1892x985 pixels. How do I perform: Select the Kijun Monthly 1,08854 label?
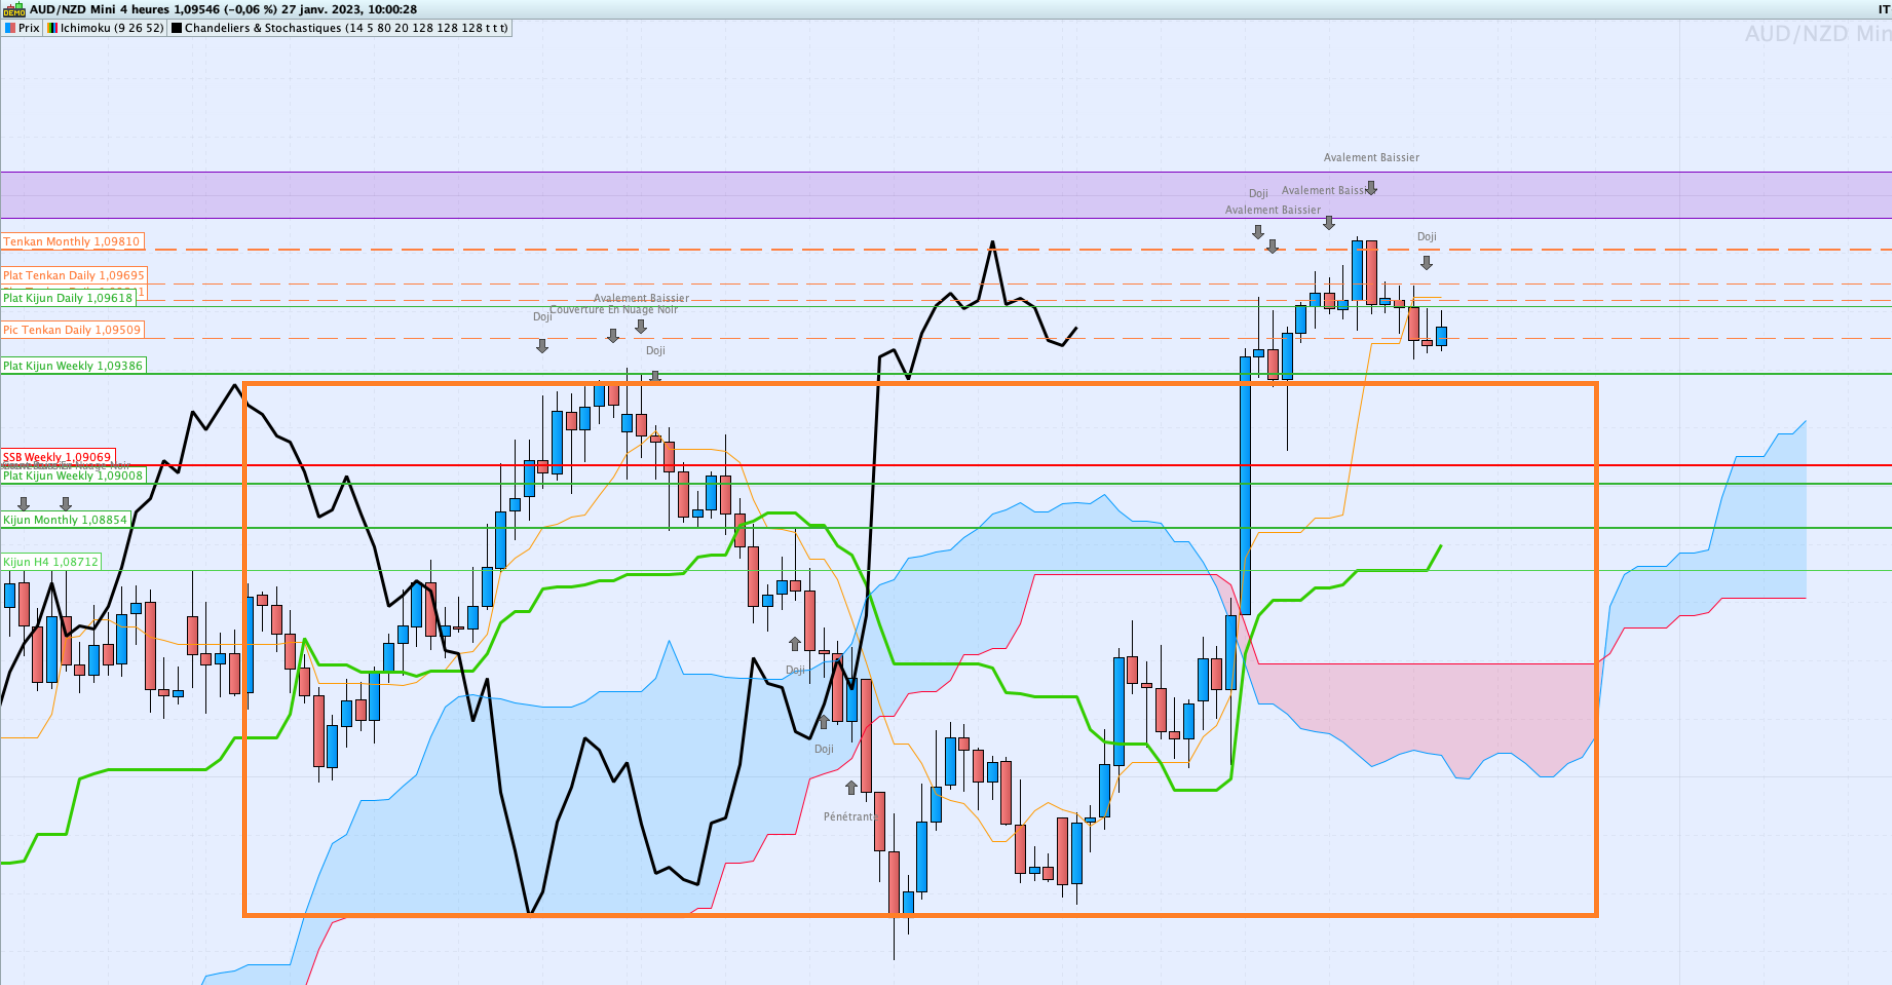tap(66, 520)
